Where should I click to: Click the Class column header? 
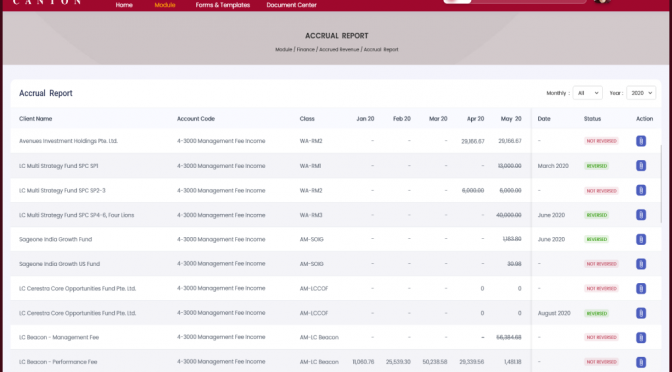(x=307, y=119)
